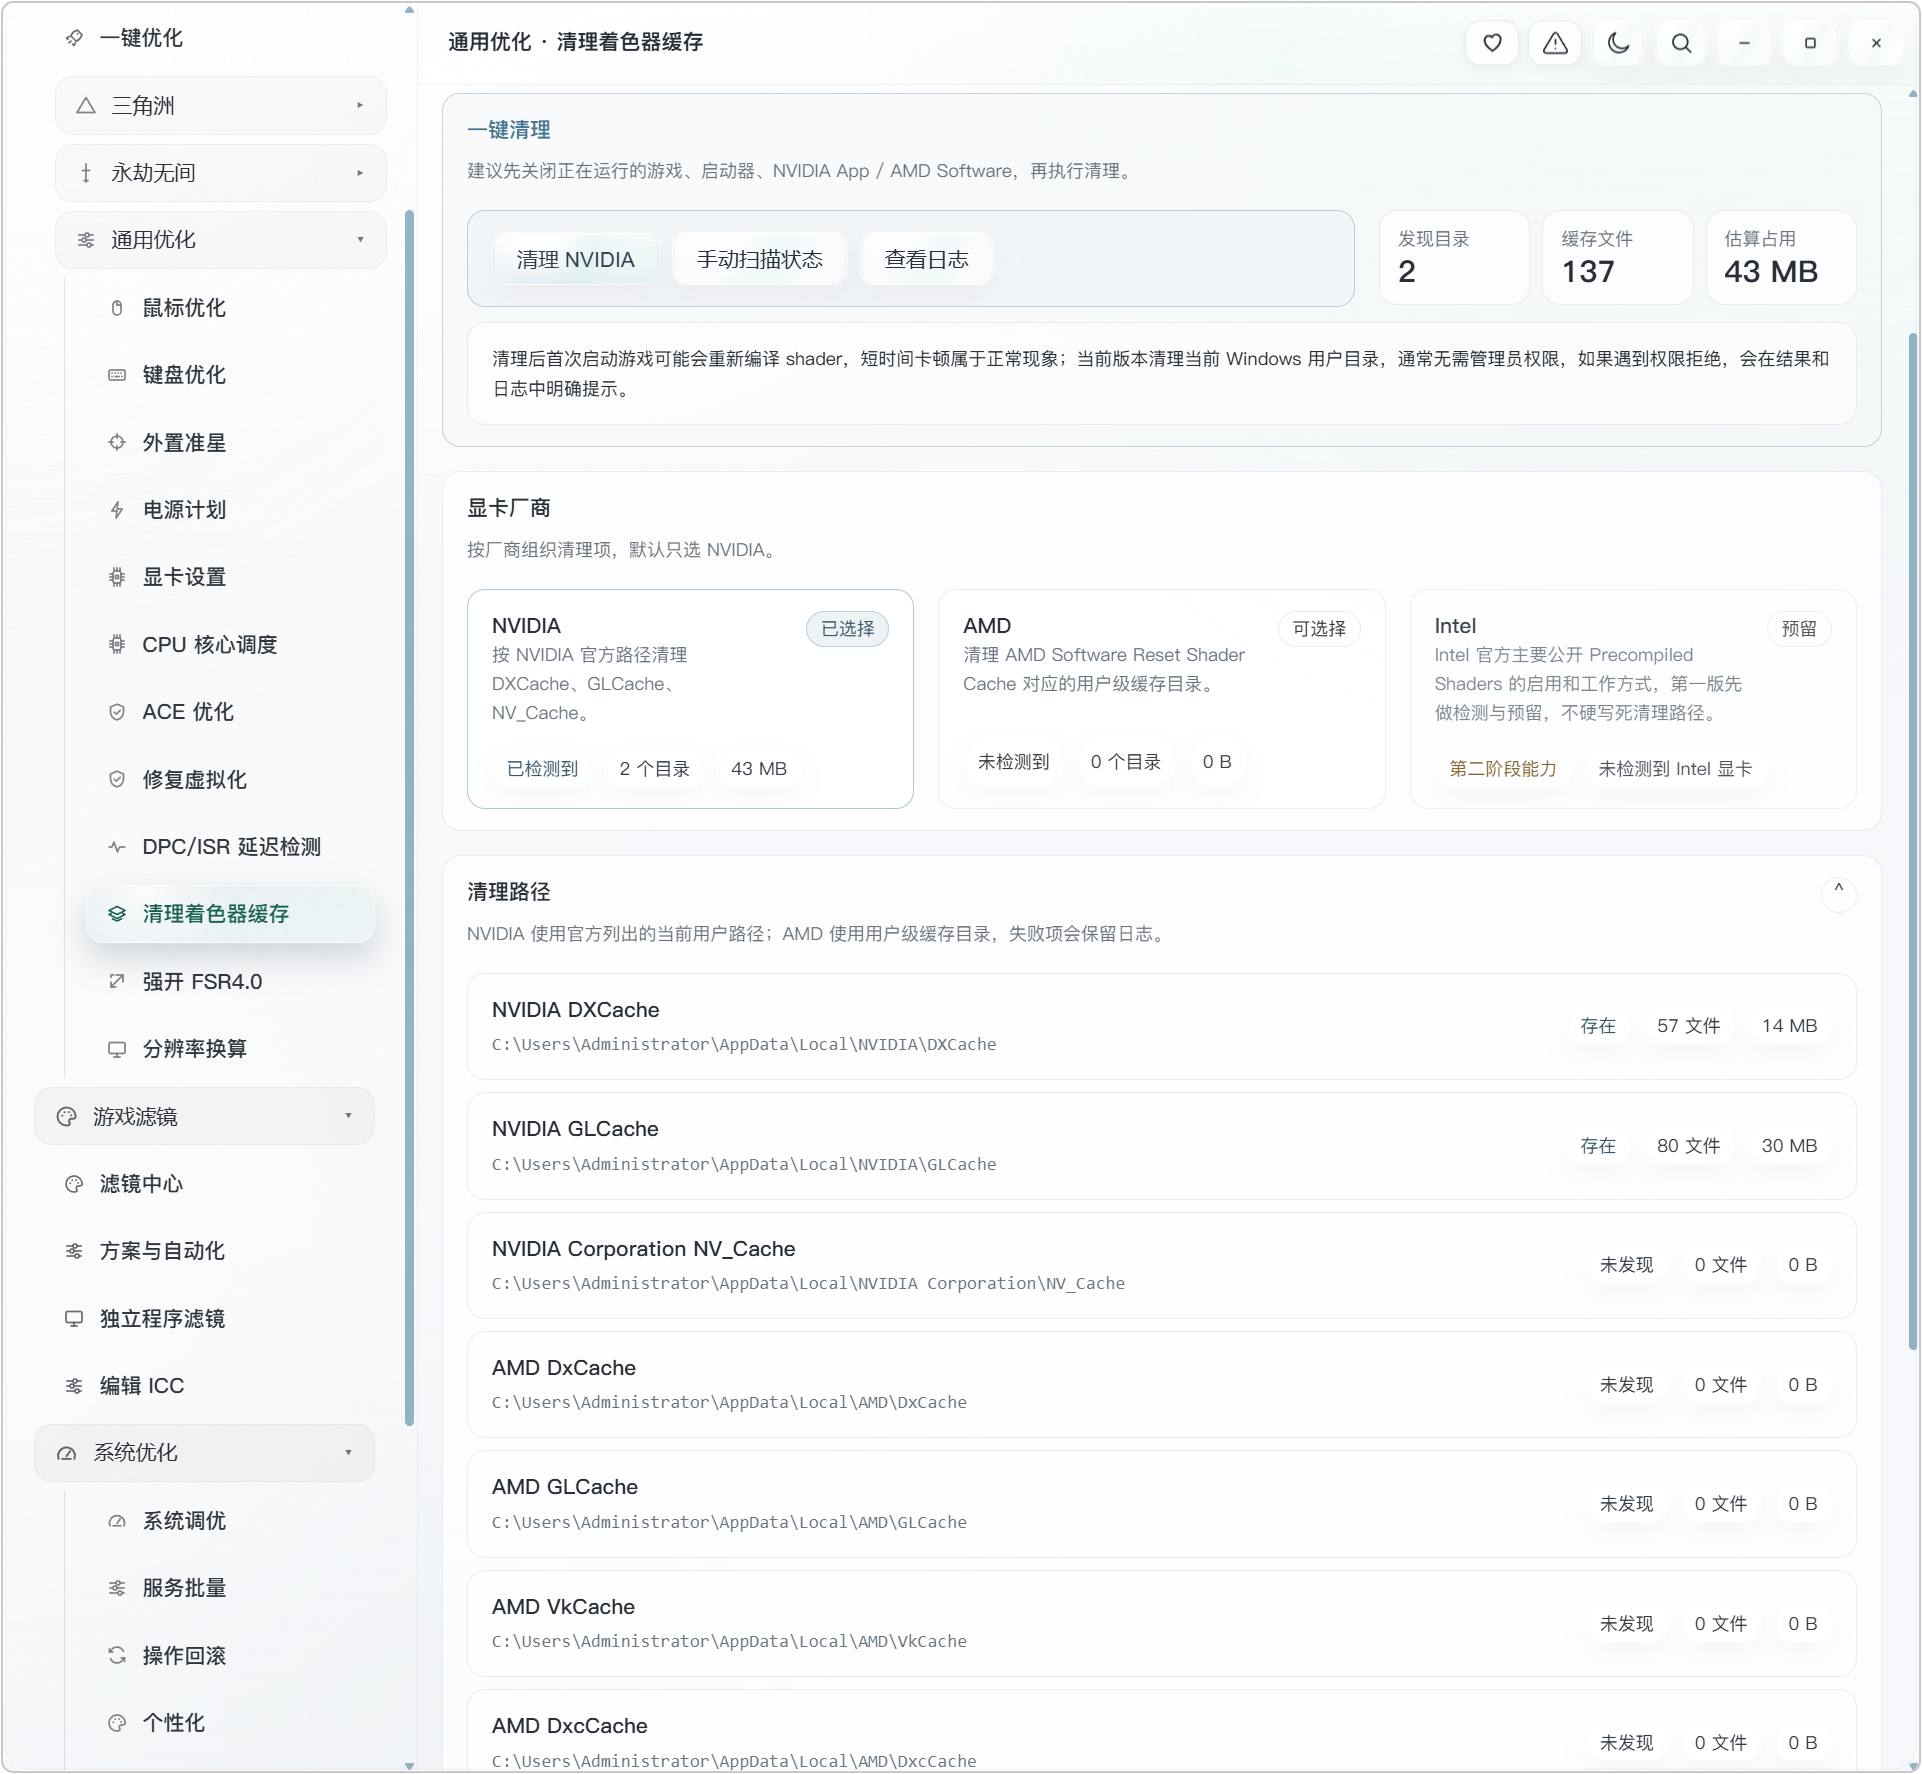Click the 清理 NVIDIA button
The height and width of the screenshot is (1774, 1922).
pyautogui.click(x=576, y=259)
